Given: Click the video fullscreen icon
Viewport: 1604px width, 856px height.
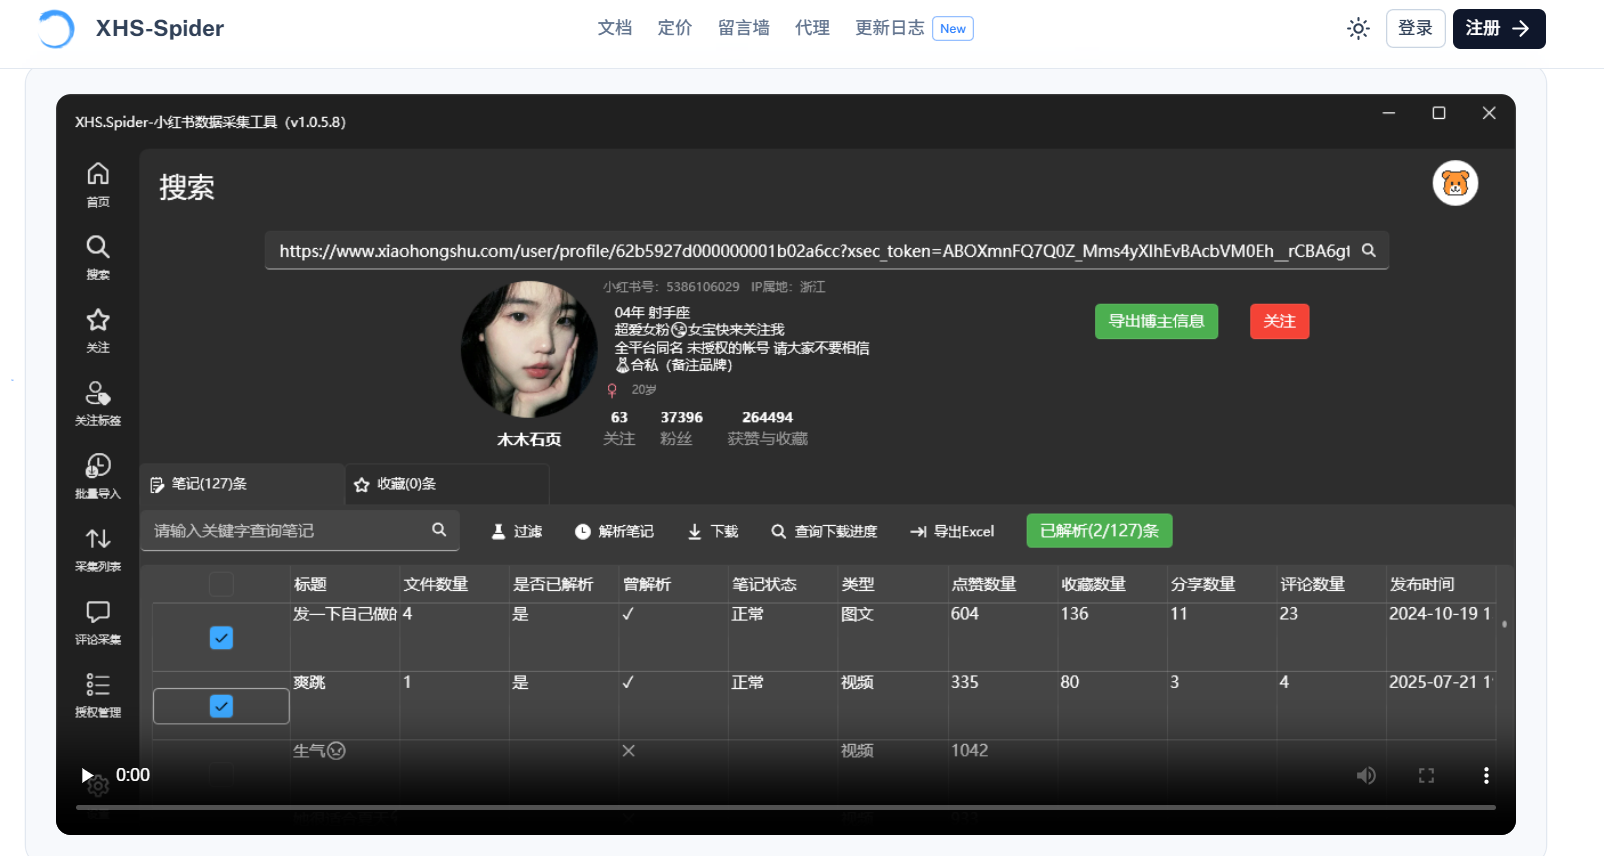Looking at the screenshot, I should (1426, 775).
